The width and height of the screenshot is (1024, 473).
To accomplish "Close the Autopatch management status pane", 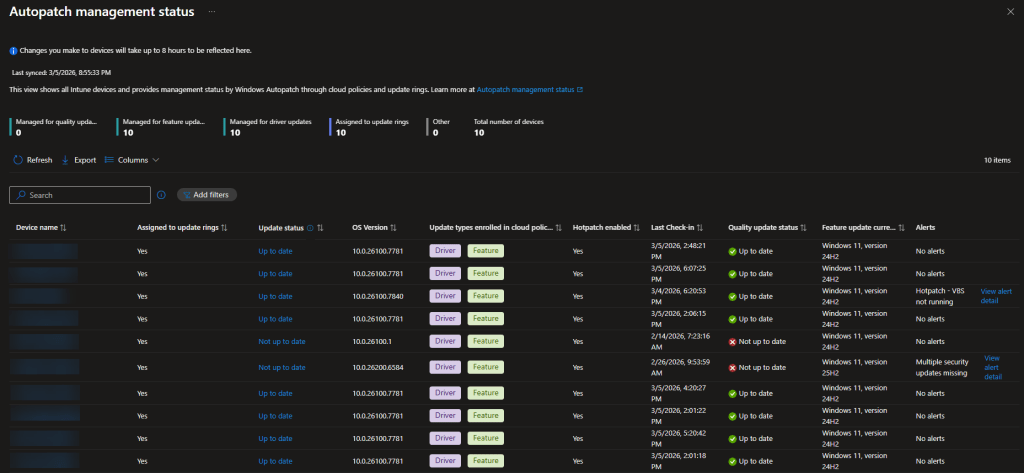I will 1009,10.
